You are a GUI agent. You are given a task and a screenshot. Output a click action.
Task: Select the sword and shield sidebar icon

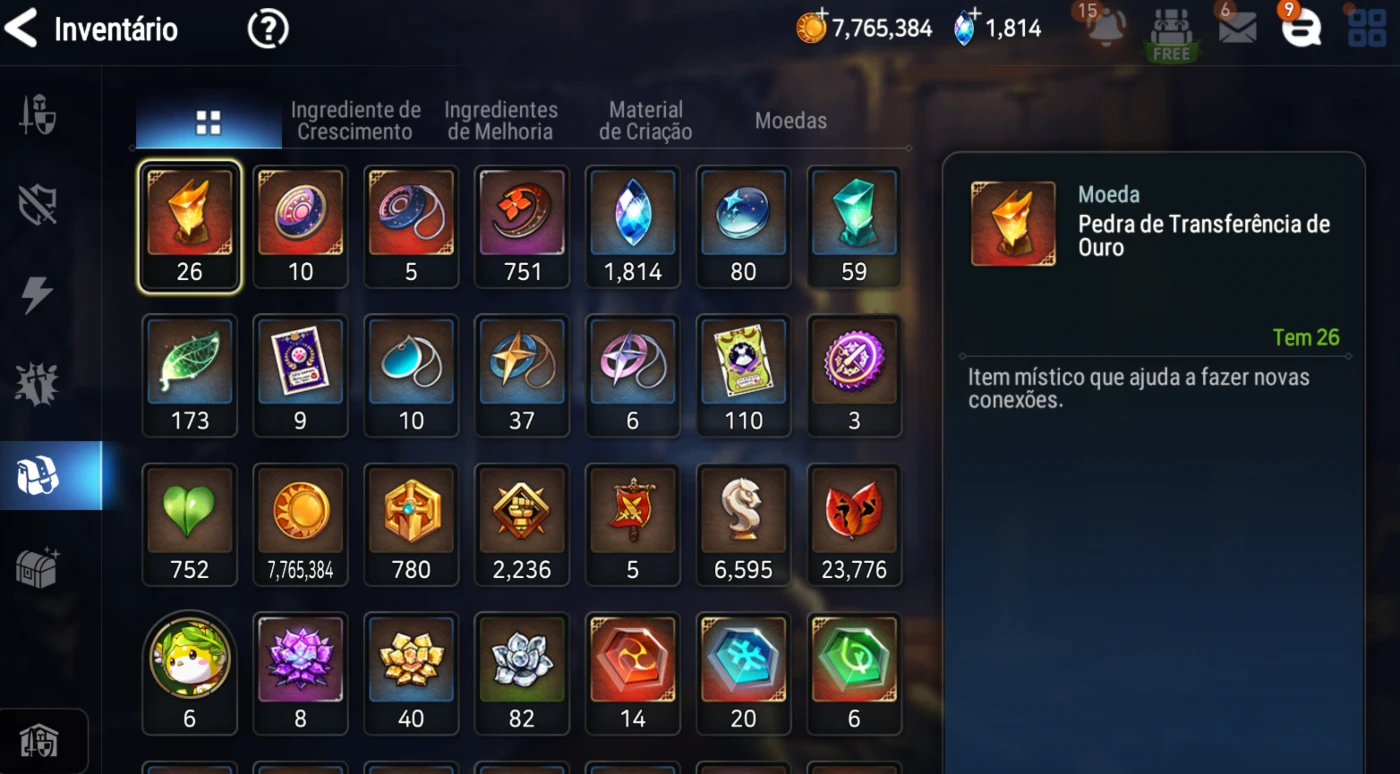[x=38, y=115]
